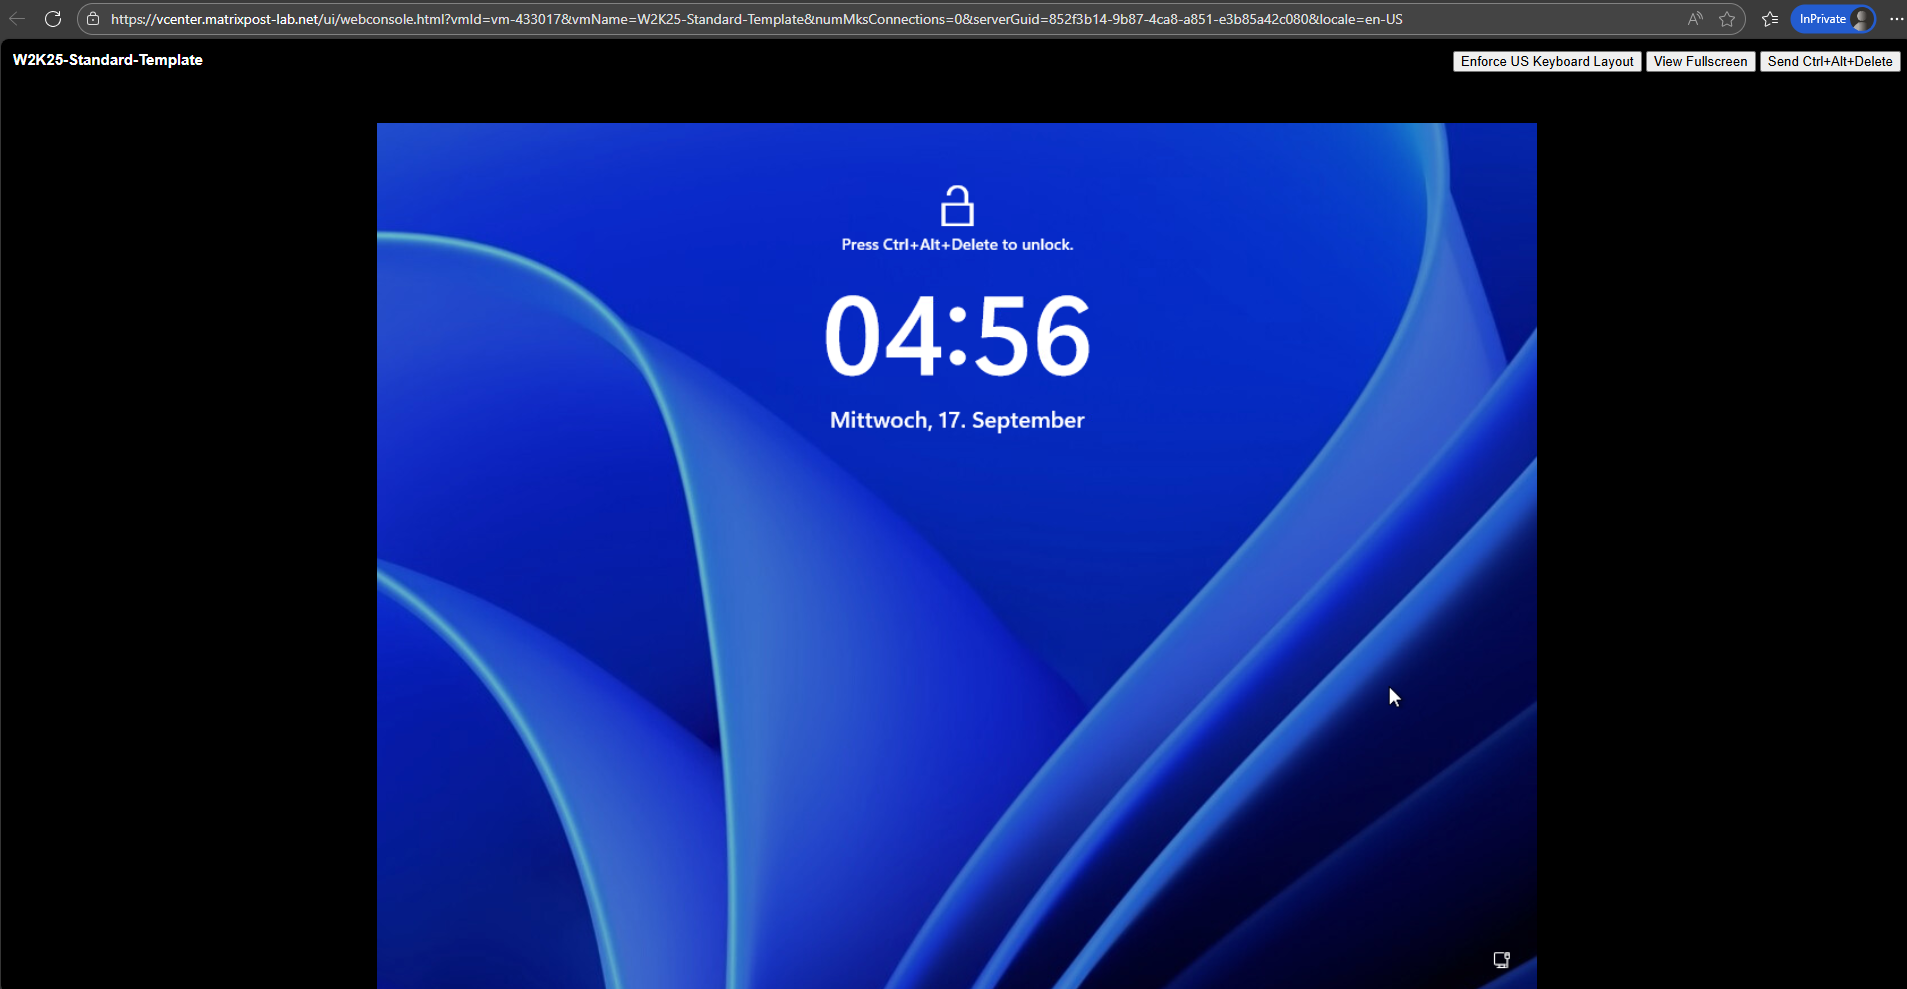
Task: Open View Fullscreen mode
Action: 1700,62
